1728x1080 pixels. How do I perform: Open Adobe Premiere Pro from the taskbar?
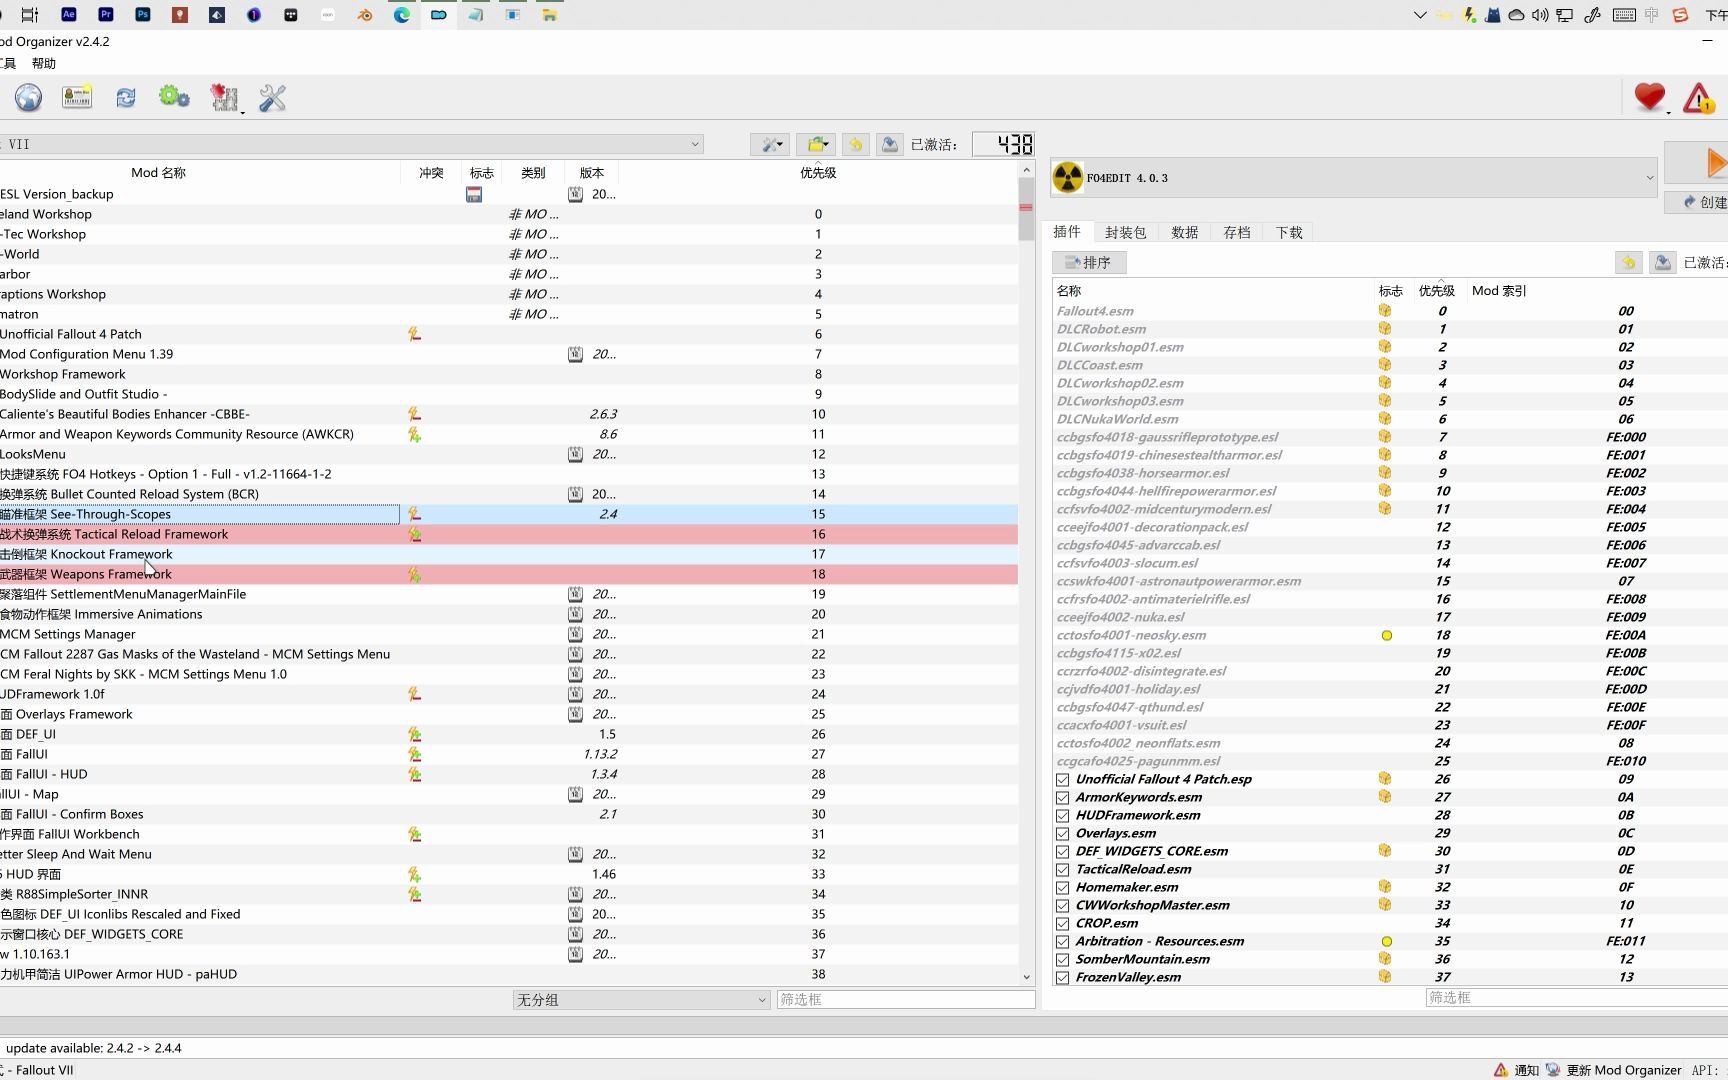106,14
